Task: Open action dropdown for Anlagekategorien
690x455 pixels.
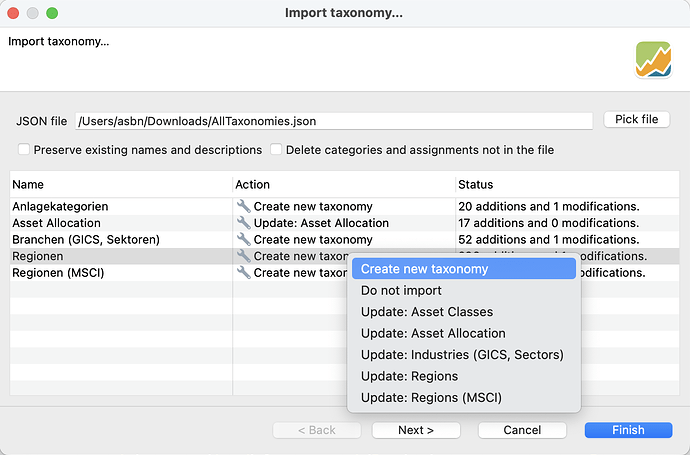Action: click(x=312, y=206)
